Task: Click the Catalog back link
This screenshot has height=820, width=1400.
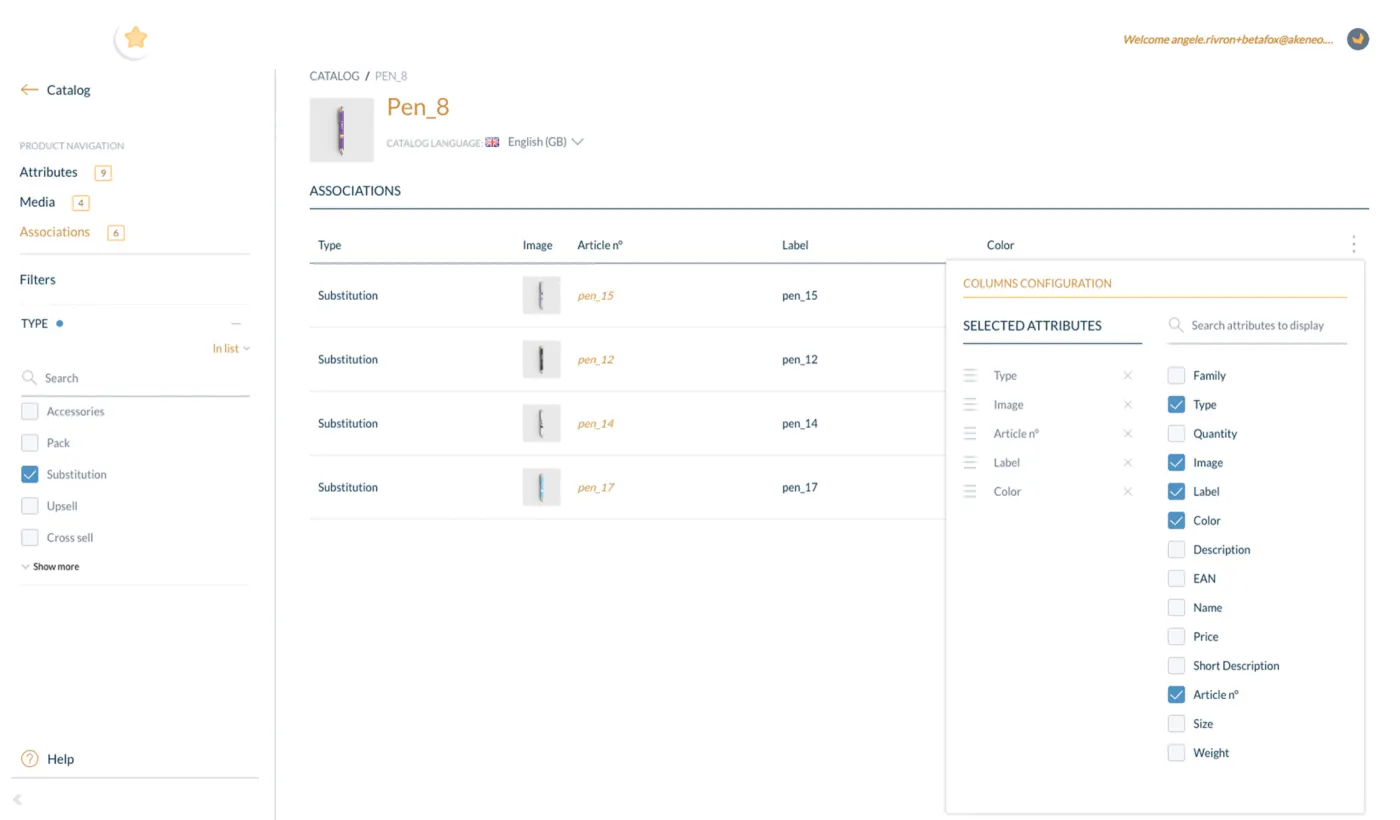Action: point(69,90)
